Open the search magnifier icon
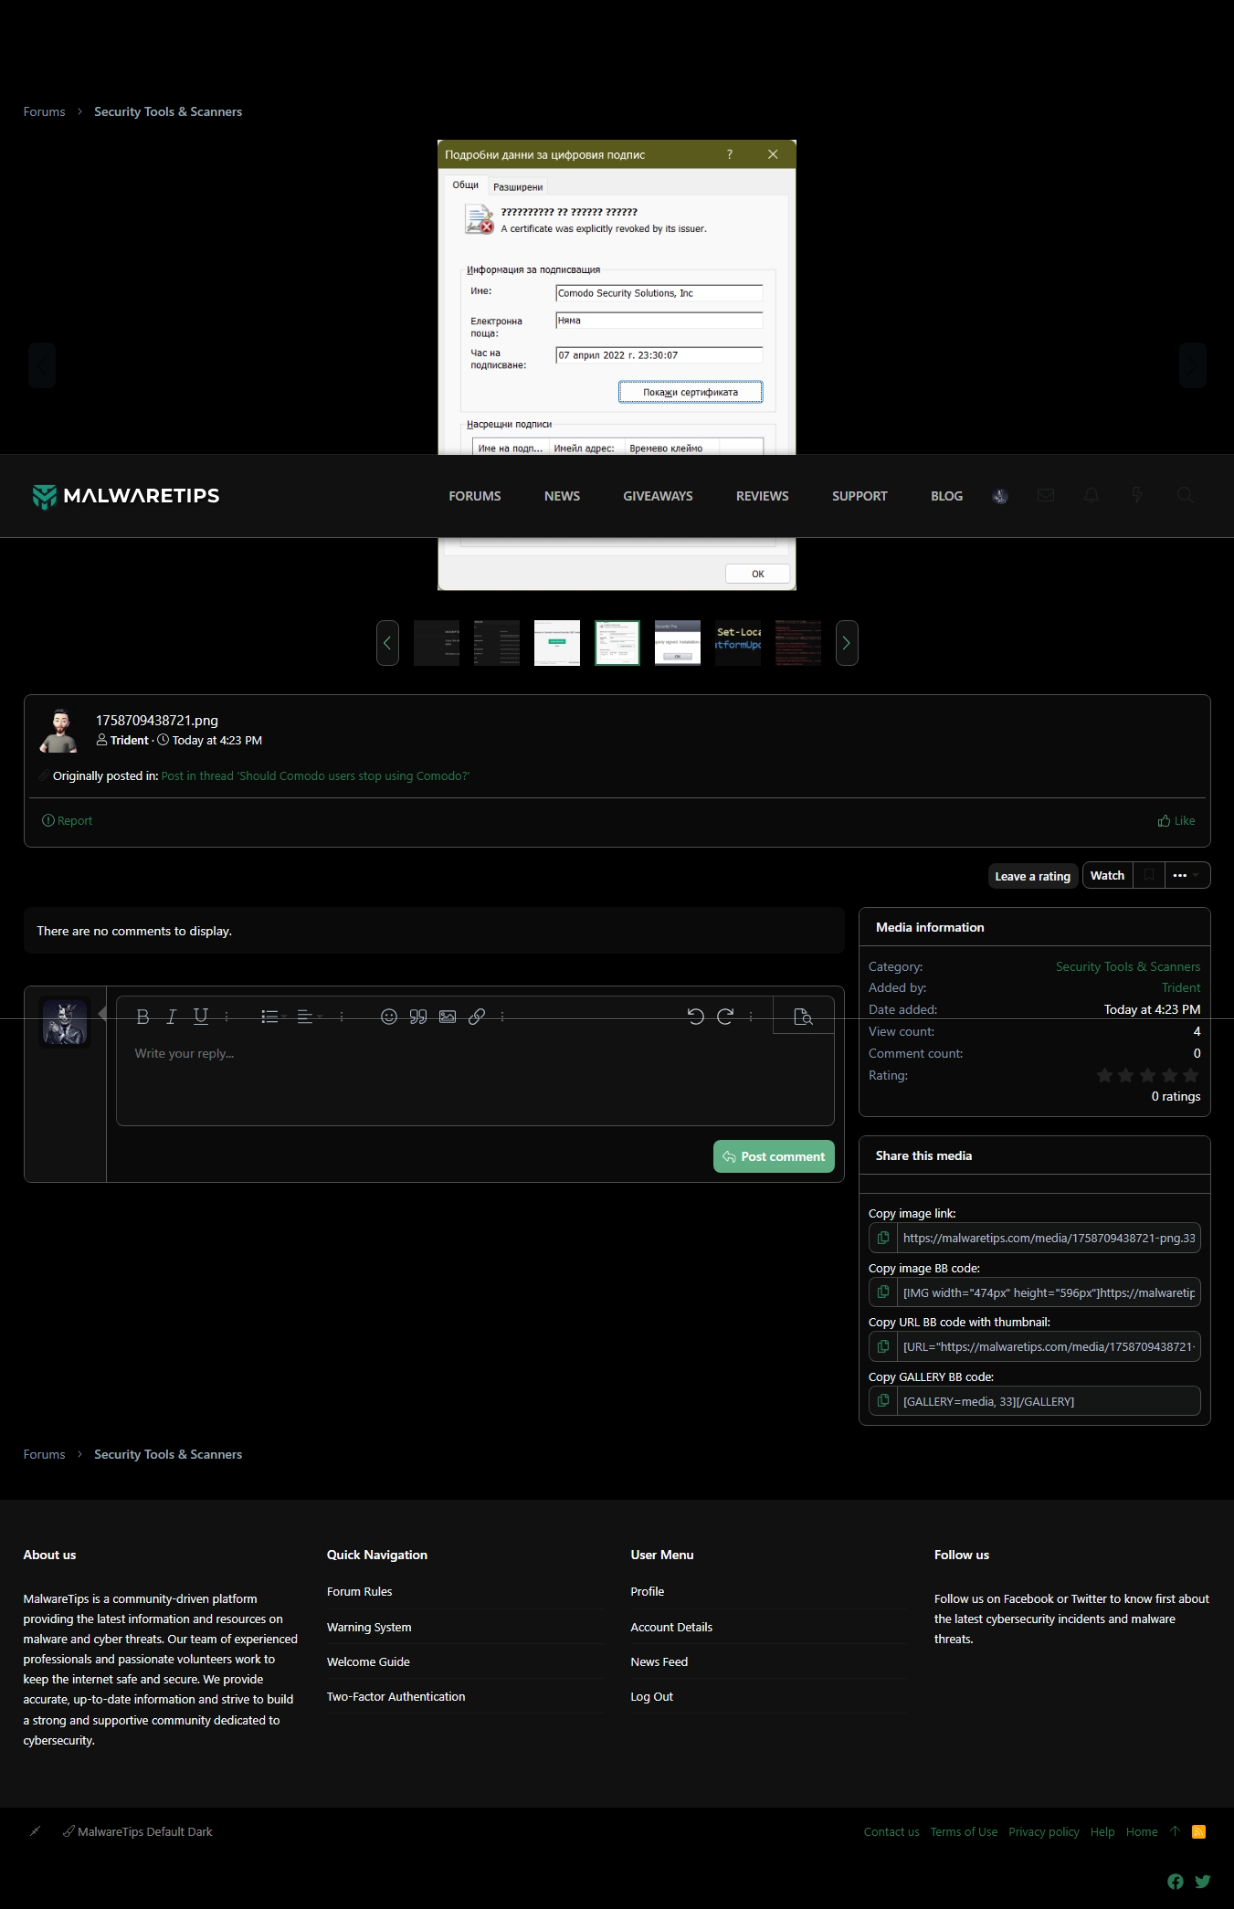 click(x=1185, y=495)
